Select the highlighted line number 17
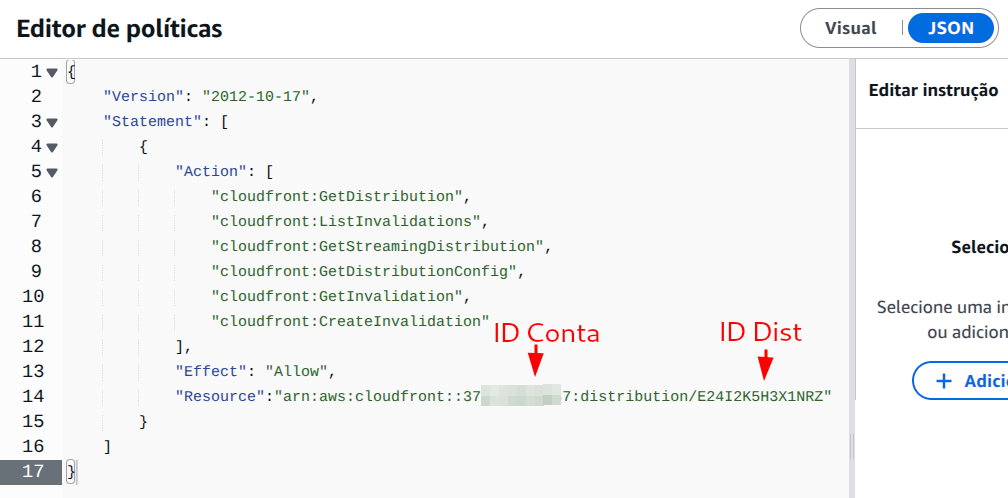 point(32,471)
